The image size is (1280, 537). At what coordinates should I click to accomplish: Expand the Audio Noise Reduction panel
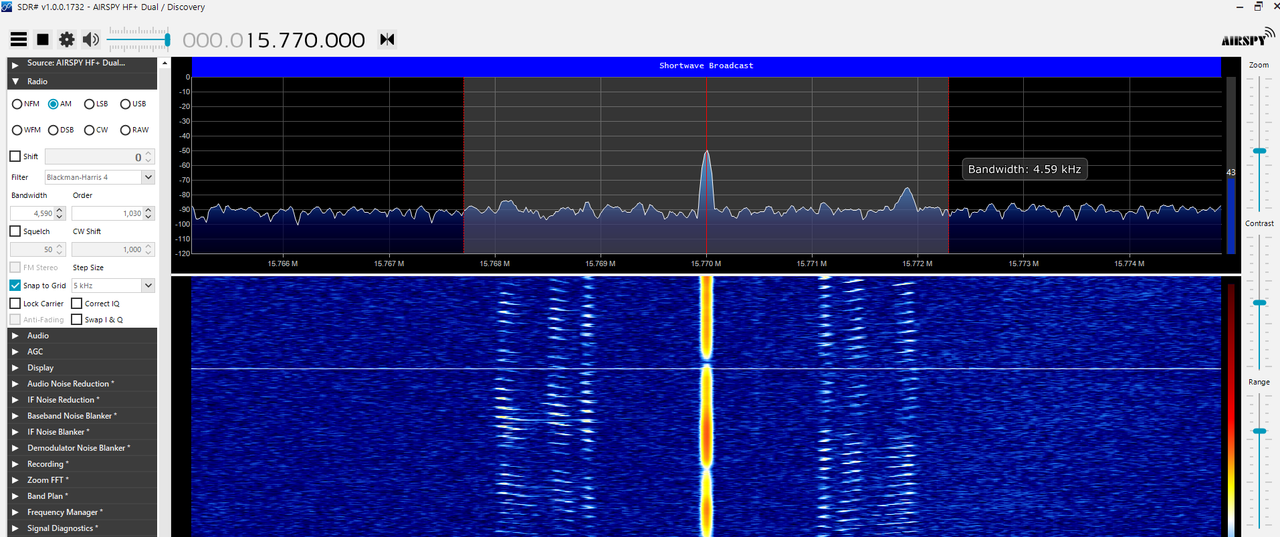83,383
